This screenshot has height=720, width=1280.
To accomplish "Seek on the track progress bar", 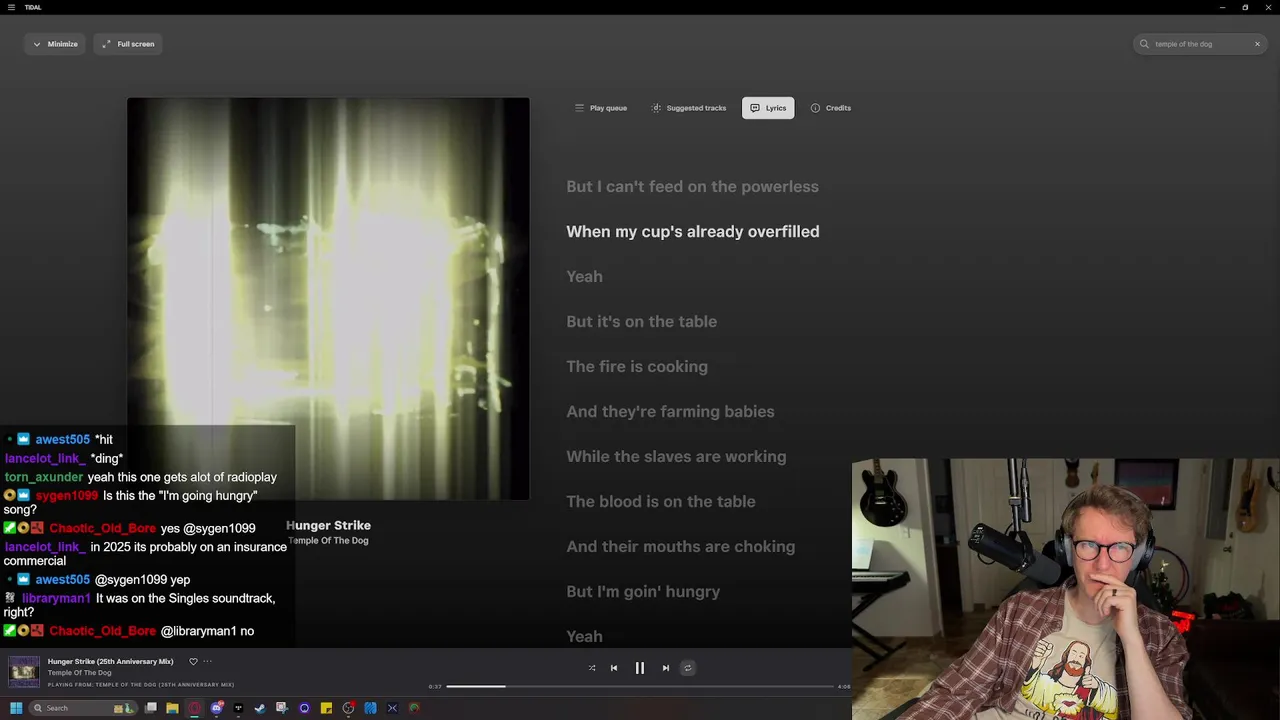I will pyautogui.click(x=640, y=686).
